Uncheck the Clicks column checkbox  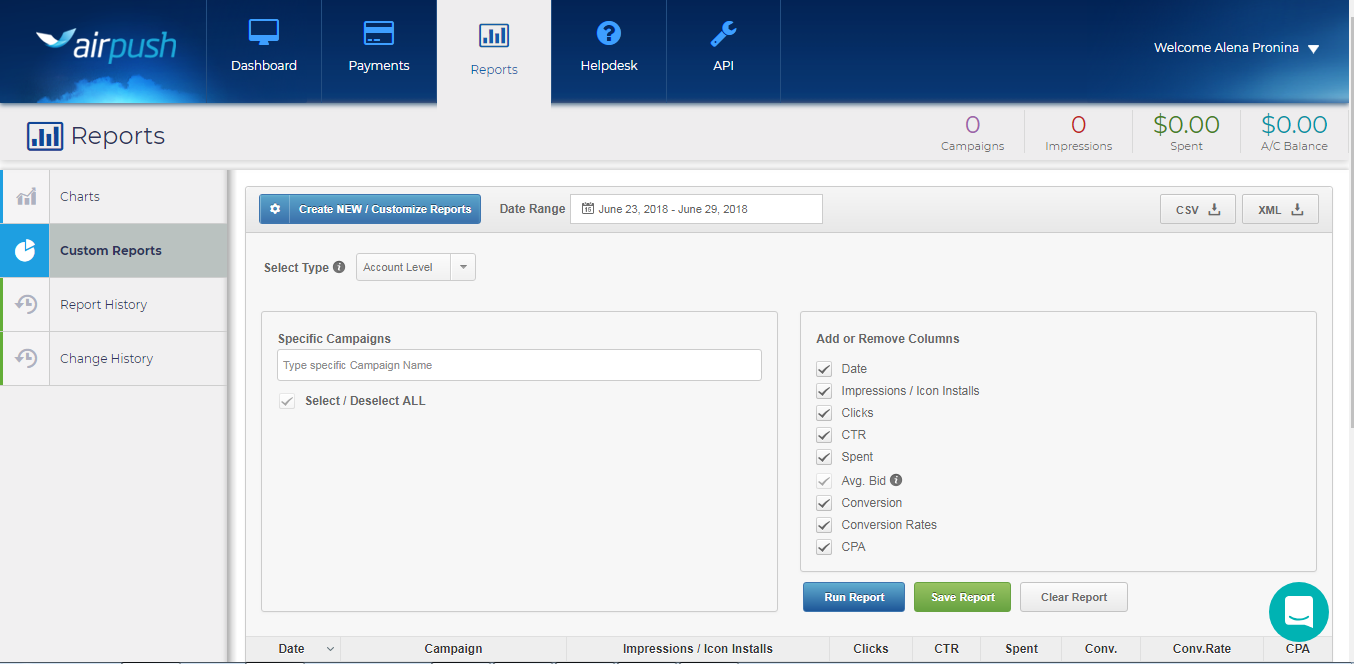click(824, 413)
